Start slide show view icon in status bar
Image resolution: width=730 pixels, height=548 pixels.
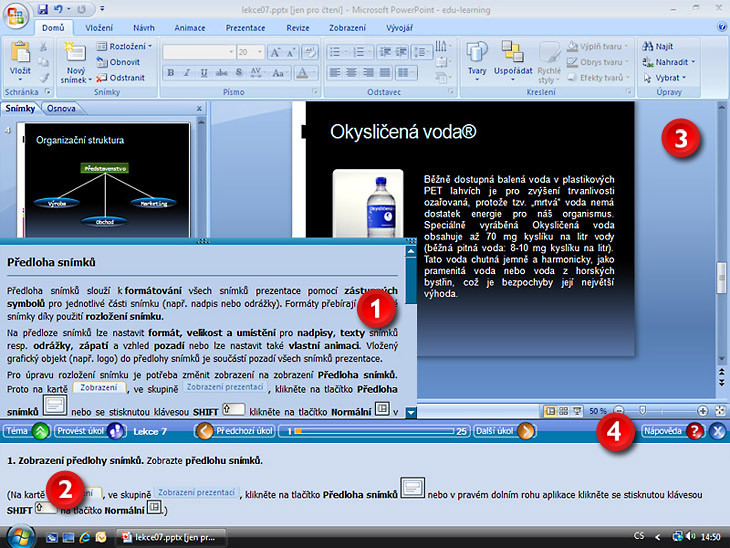tap(577, 411)
